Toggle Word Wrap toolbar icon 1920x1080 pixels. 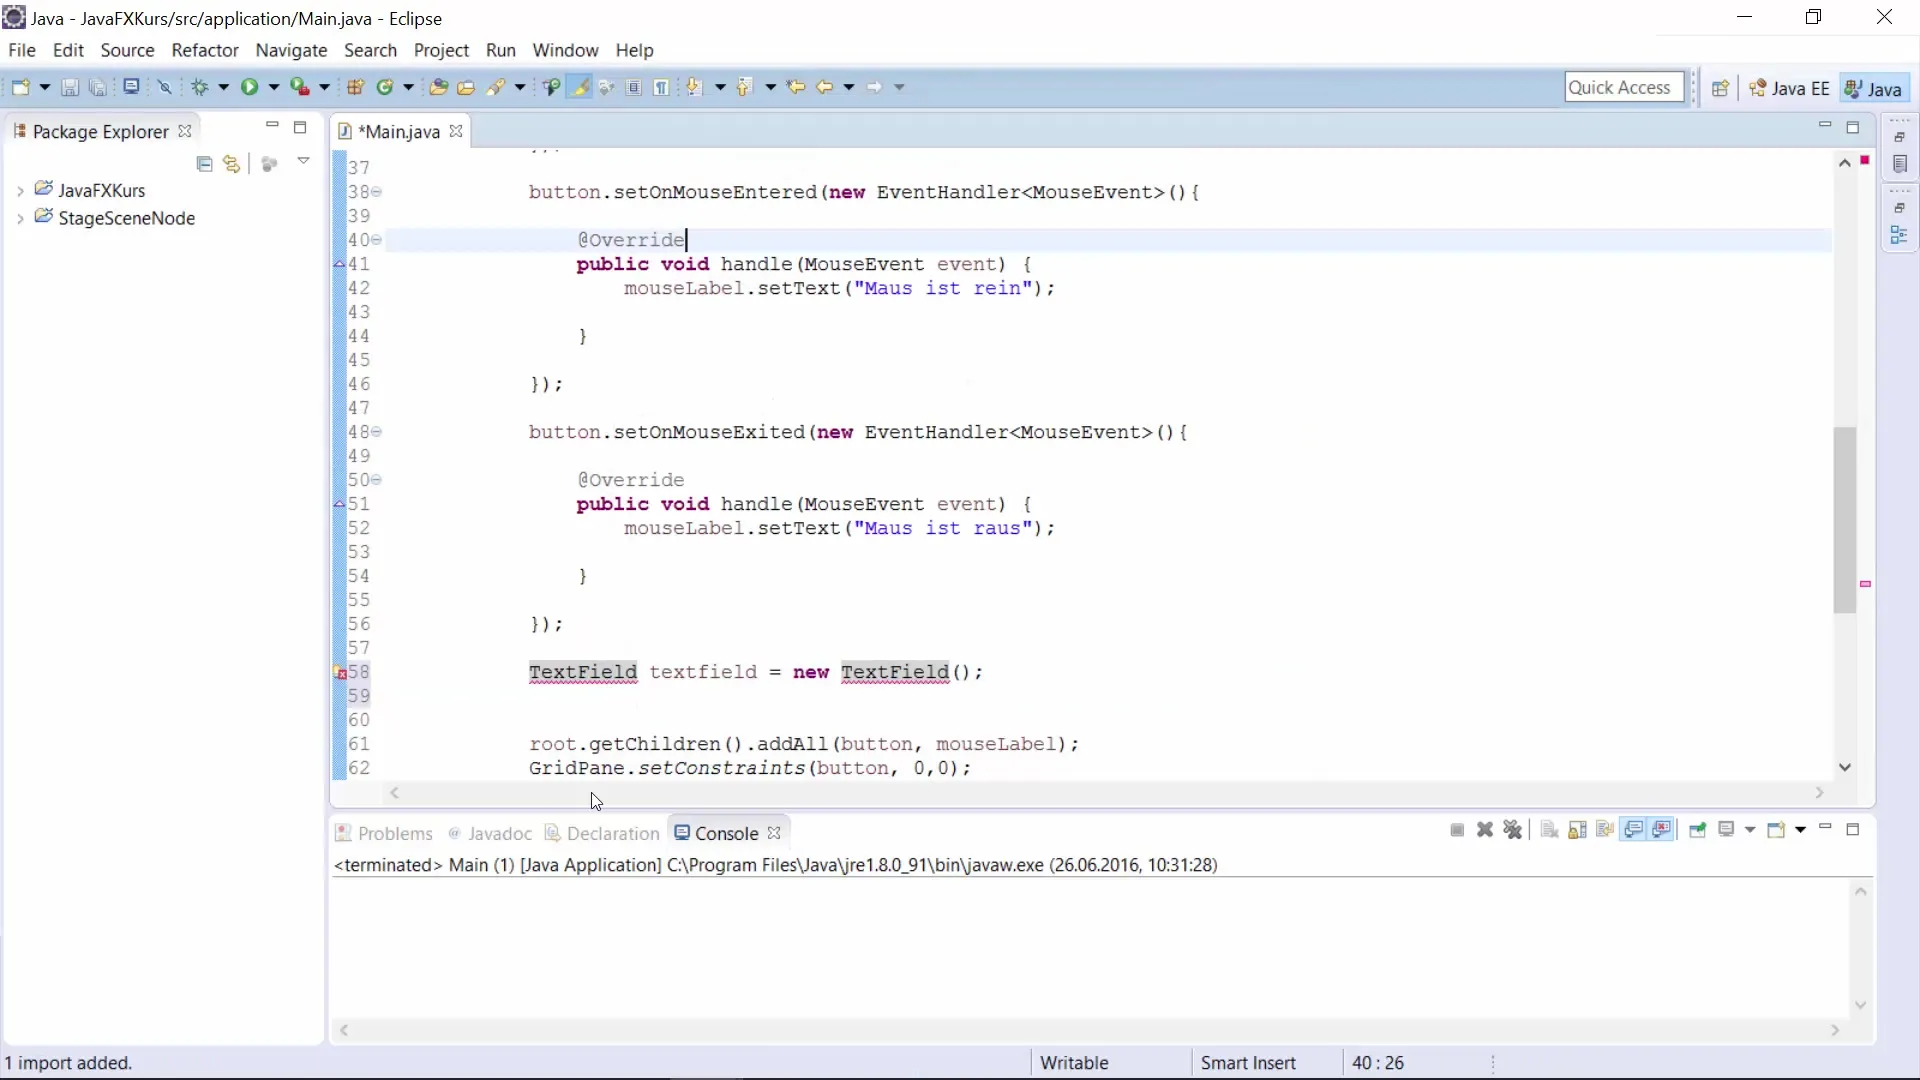[x=606, y=87]
